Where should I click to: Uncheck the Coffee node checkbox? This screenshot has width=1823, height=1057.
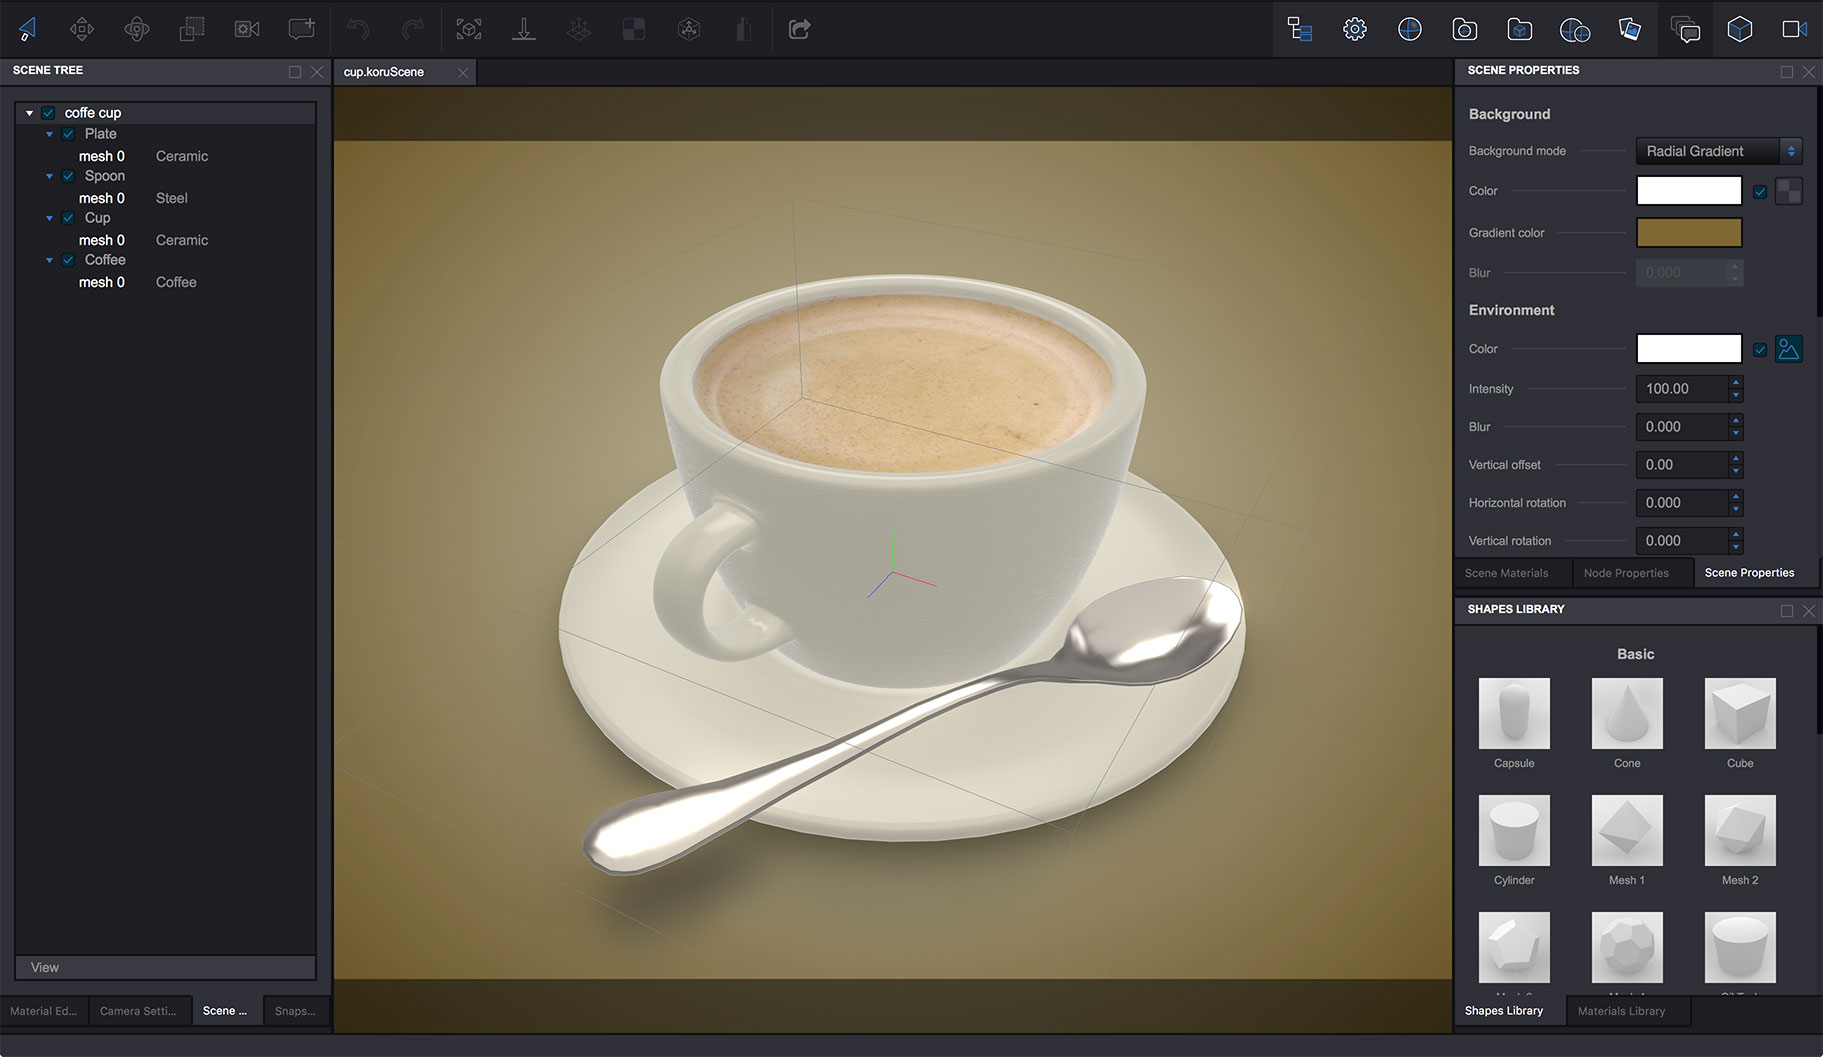point(68,259)
